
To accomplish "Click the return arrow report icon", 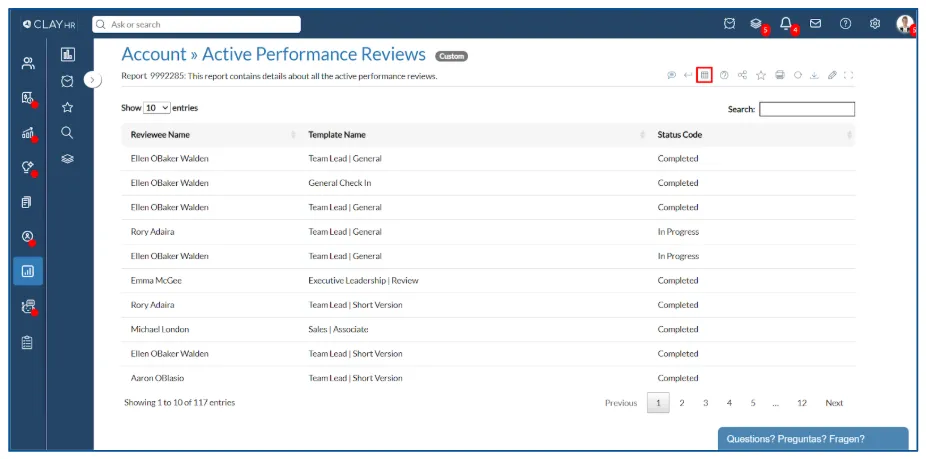I will point(688,75).
